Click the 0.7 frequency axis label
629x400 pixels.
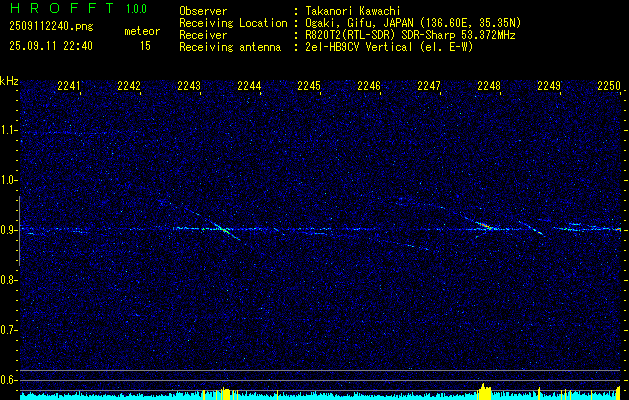point(9,330)
